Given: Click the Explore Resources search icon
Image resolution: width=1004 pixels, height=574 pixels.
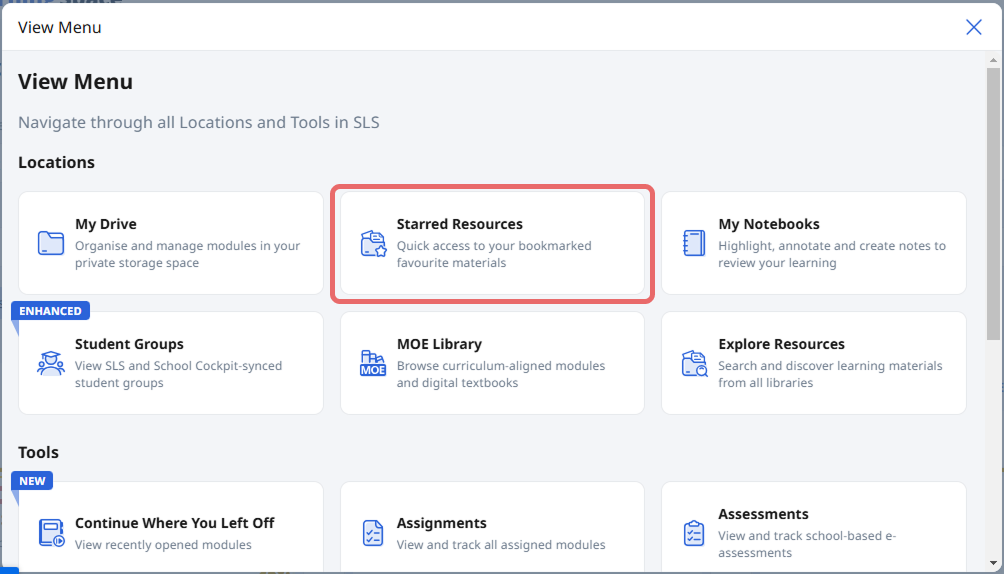Looking at the screenshot, I should coord(694,363).
